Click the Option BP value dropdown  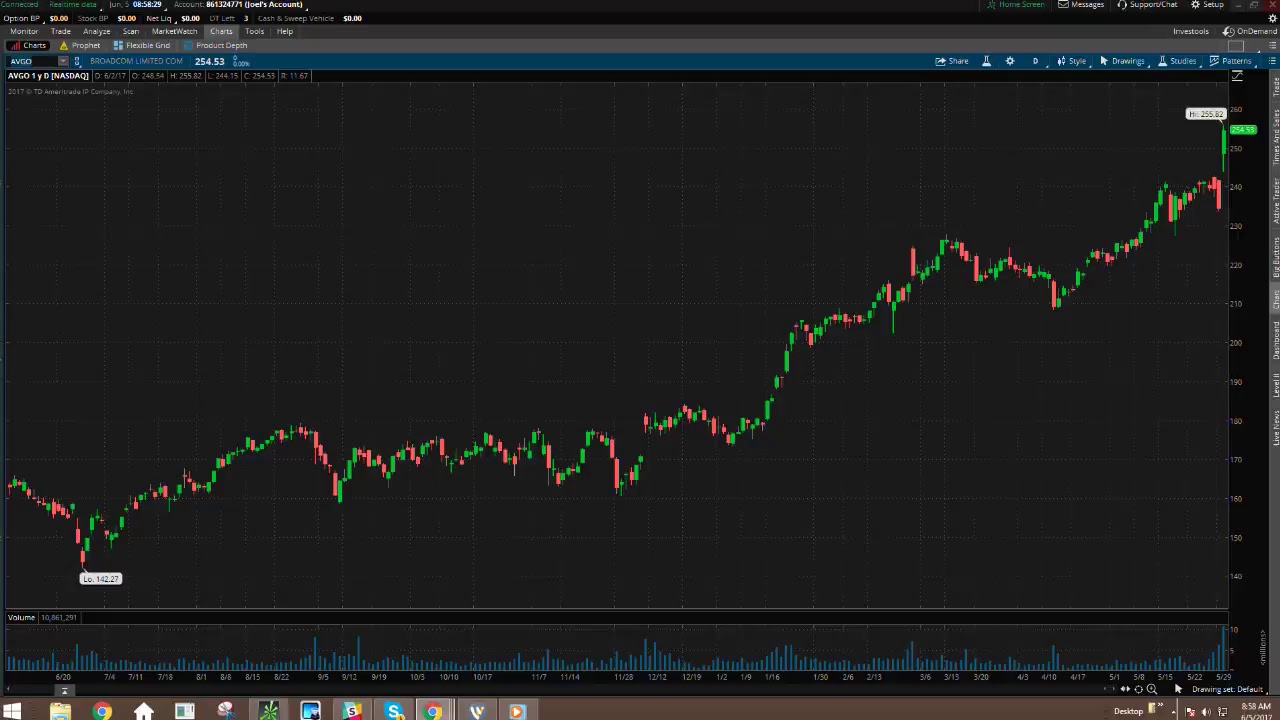coord(57,18)
